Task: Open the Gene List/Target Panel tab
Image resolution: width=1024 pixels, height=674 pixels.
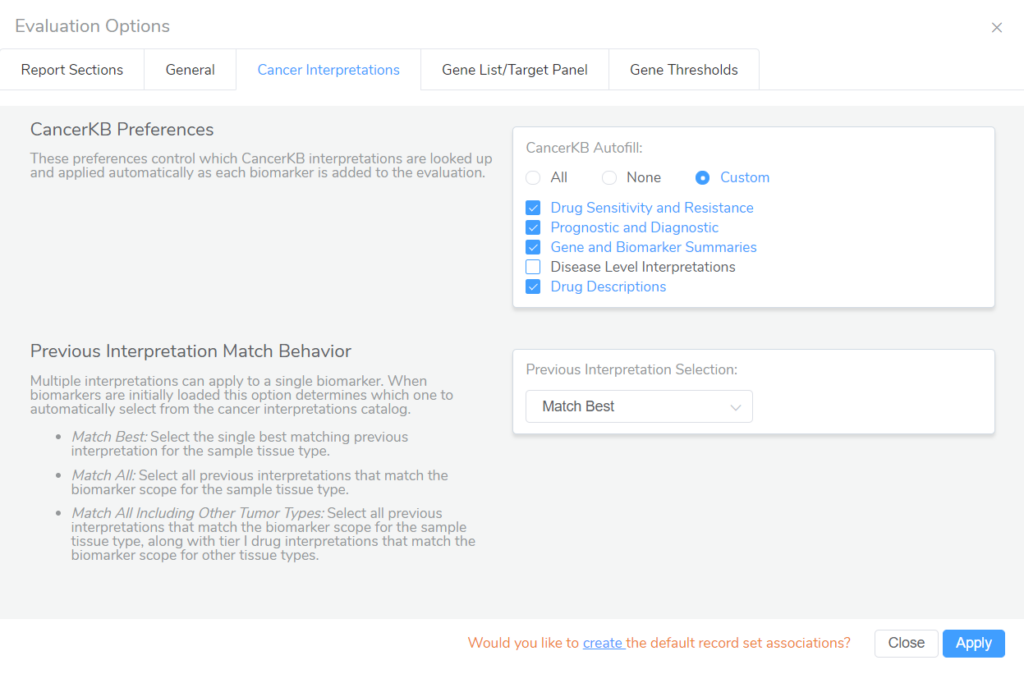Action: tap(515, 70)
